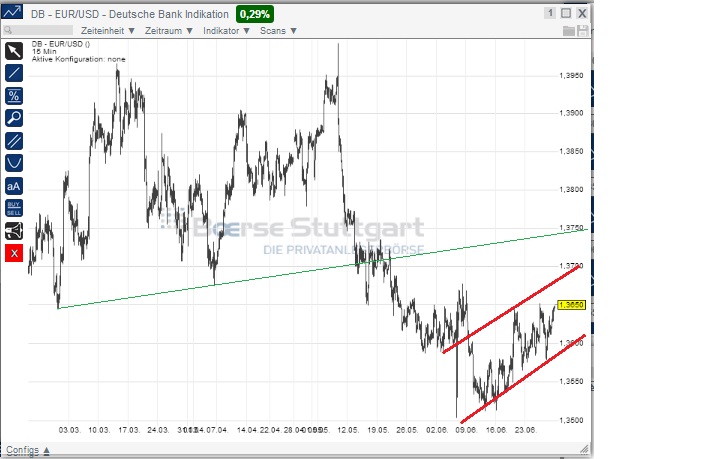Click the megaphone alert tool
This screenshot has width=723, height=459.
(x=14, y=231)
